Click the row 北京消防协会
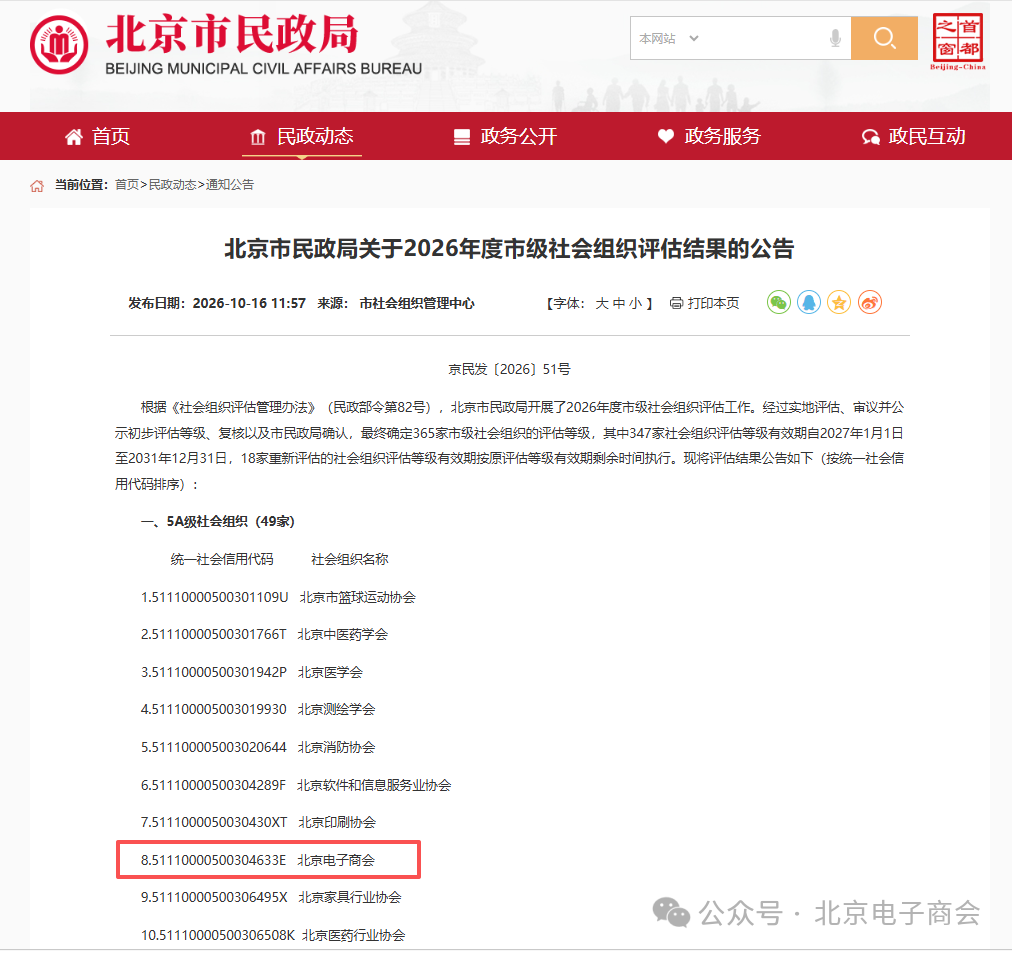This screenshot has height=953, width=1012. point(258,747)
